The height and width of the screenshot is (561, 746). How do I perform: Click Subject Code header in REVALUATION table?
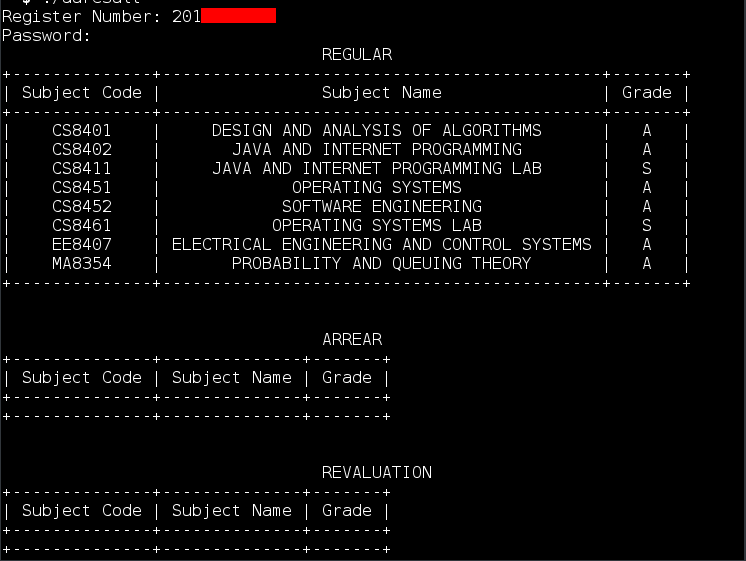82,511
